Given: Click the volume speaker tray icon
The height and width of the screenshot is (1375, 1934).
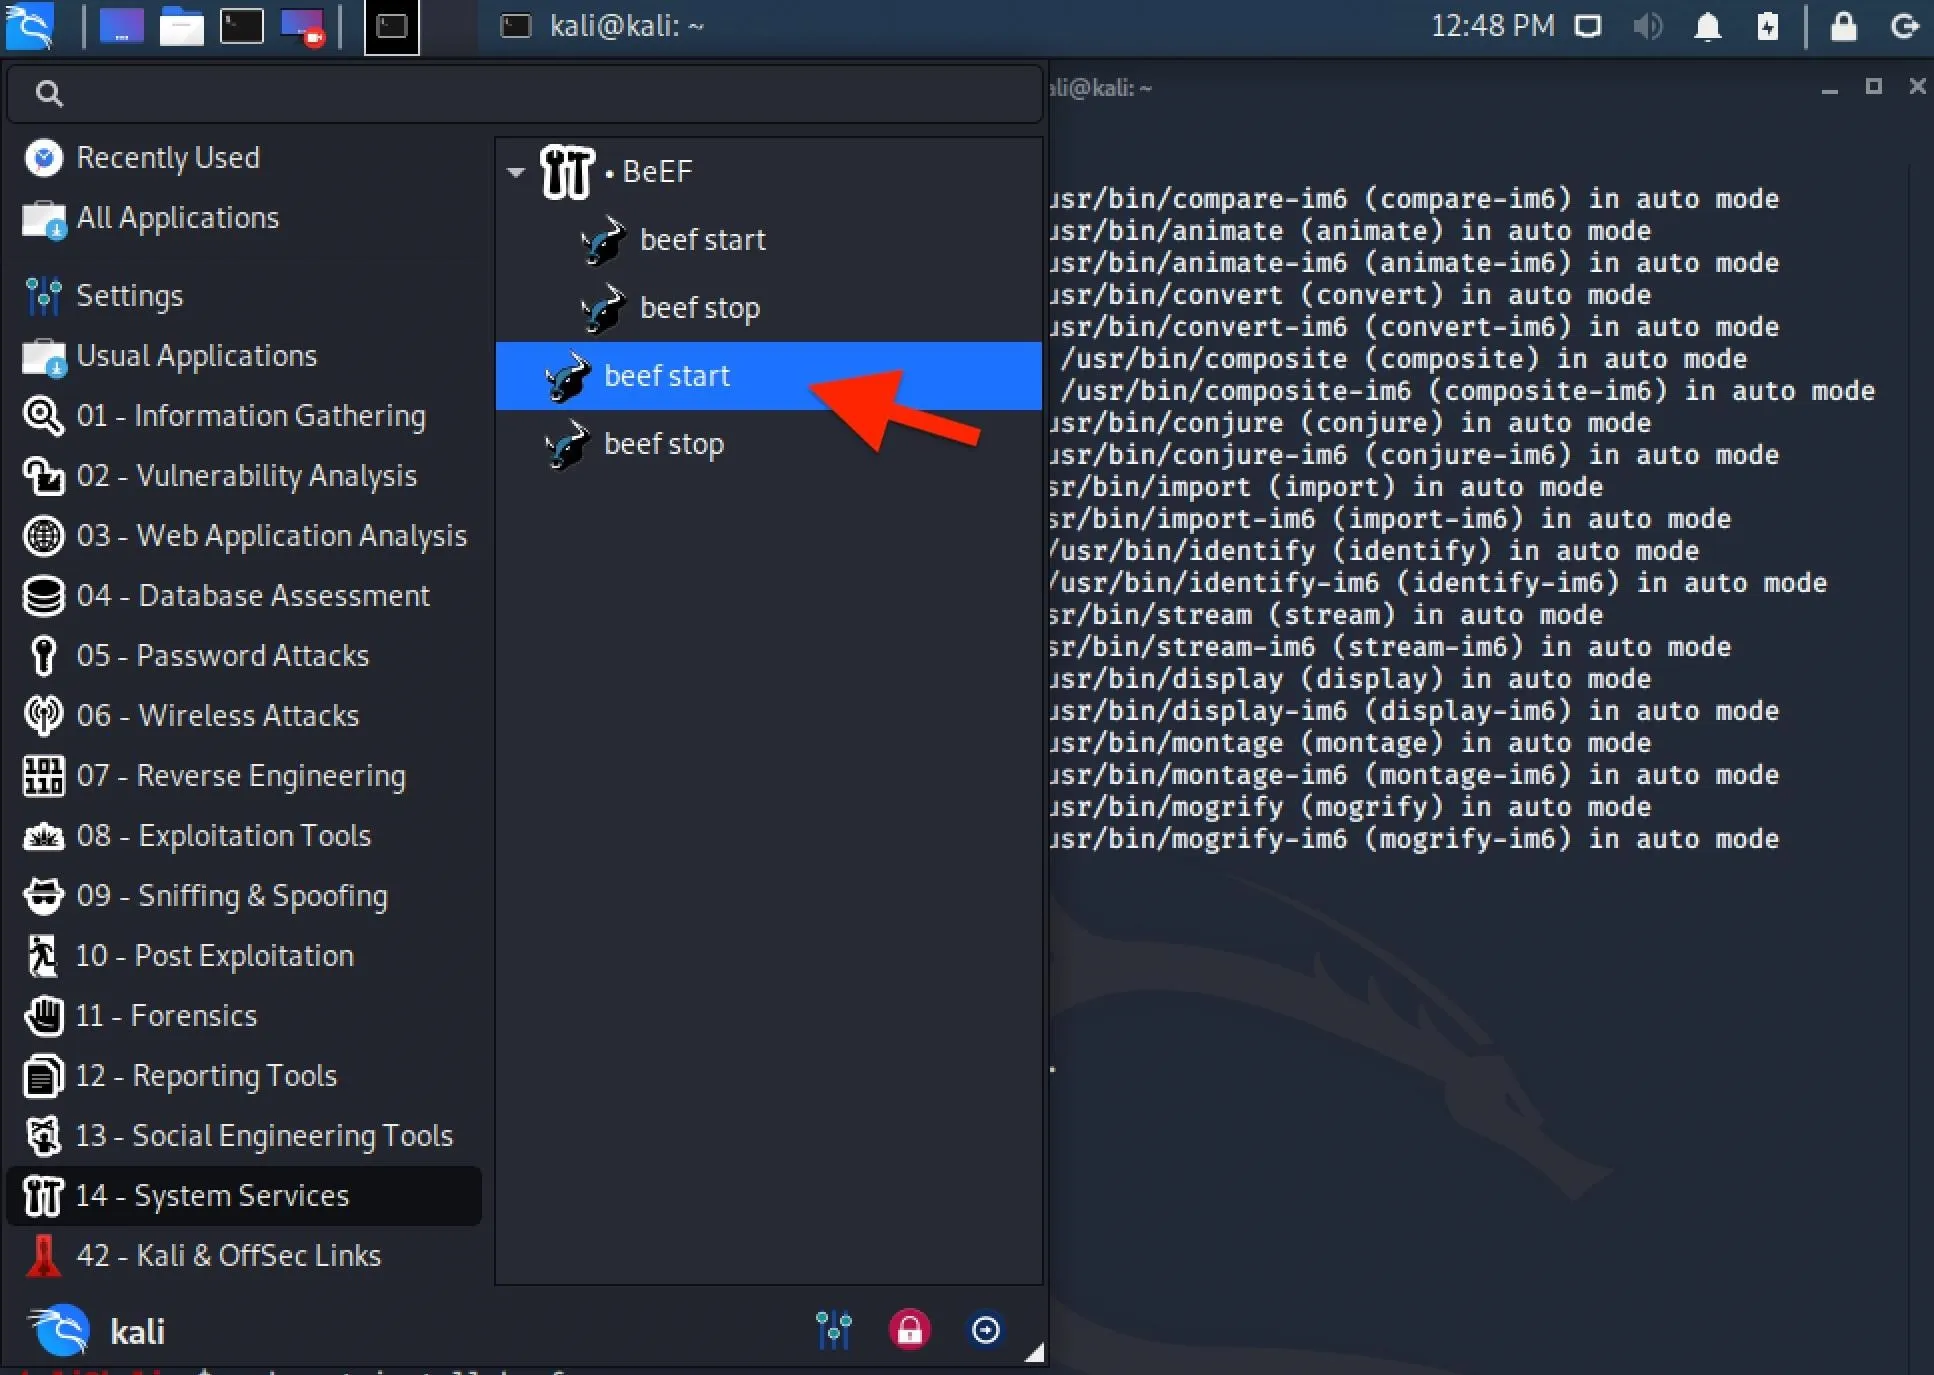Looking at the screenshot, I should 1648,26.
